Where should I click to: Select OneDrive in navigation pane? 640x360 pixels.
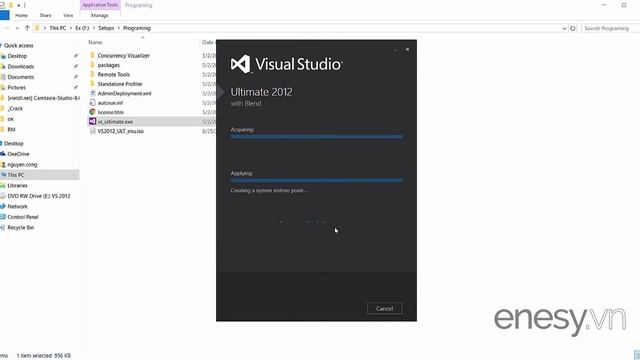click(x=18, y=154)
